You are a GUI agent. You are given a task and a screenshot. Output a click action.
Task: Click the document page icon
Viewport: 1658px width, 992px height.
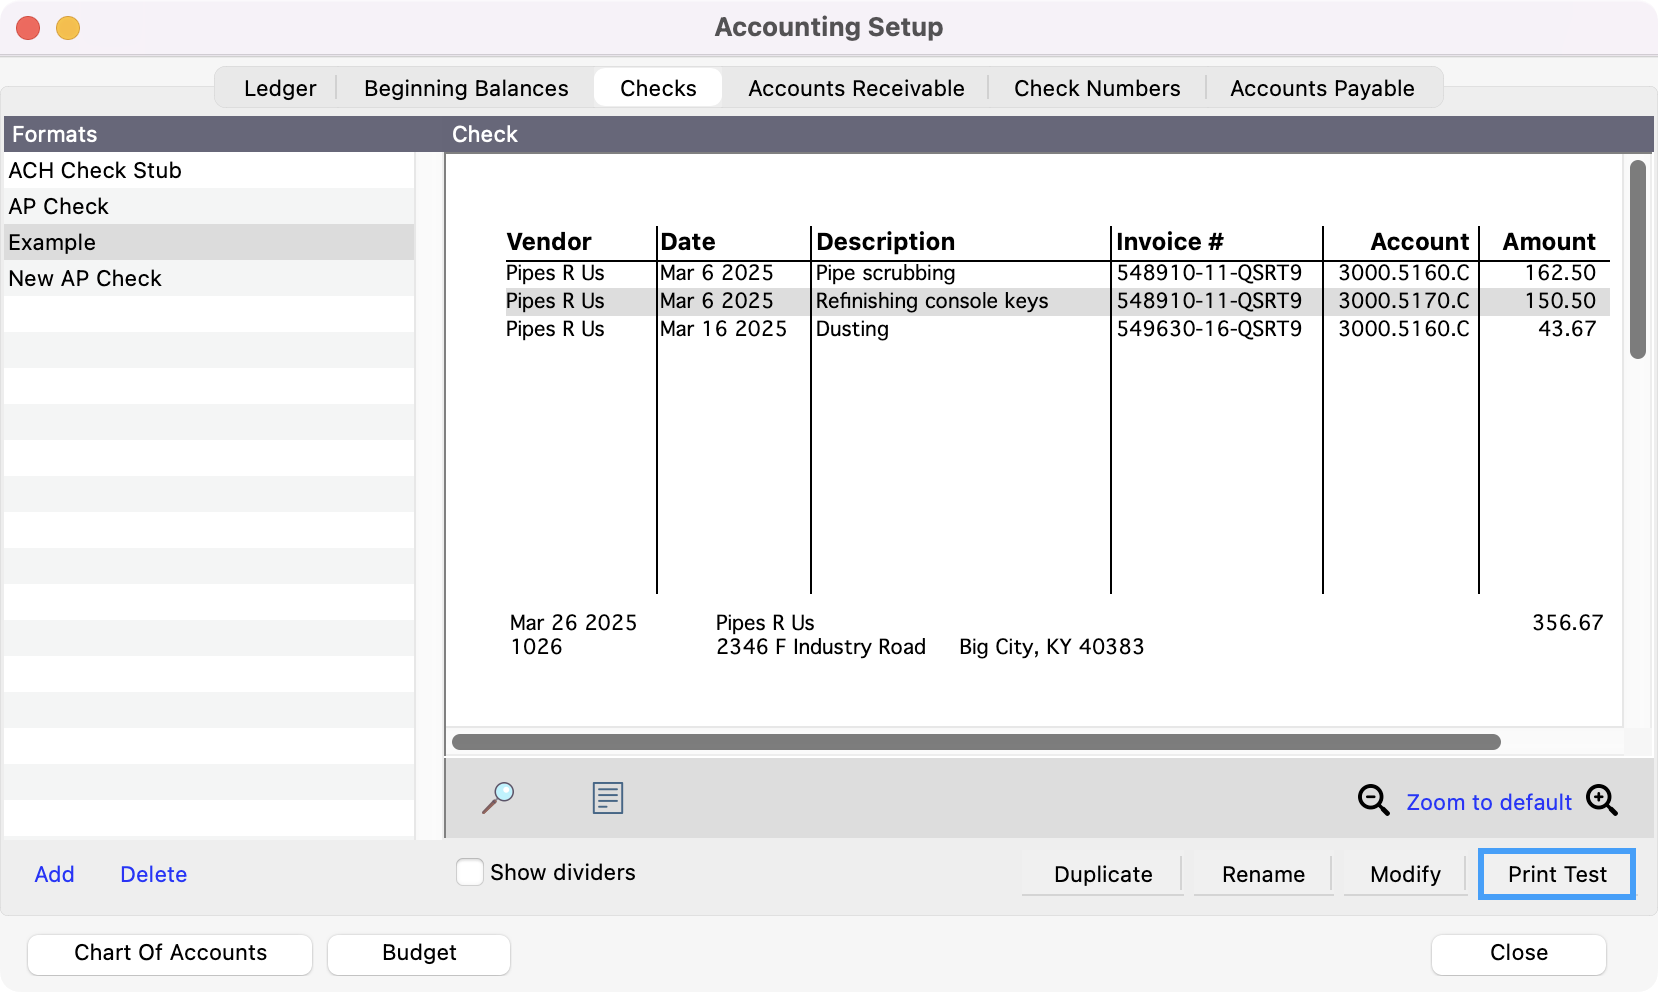[607, 798]
